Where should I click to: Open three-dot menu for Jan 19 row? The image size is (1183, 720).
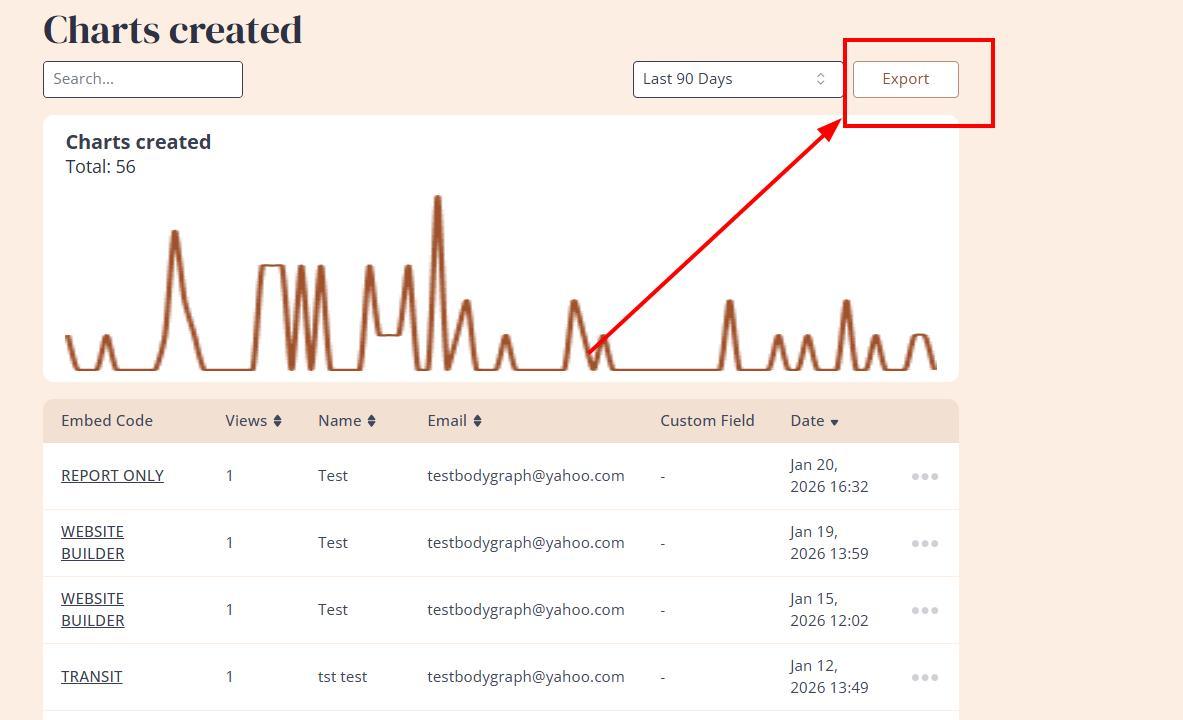[x=924, y=543]
